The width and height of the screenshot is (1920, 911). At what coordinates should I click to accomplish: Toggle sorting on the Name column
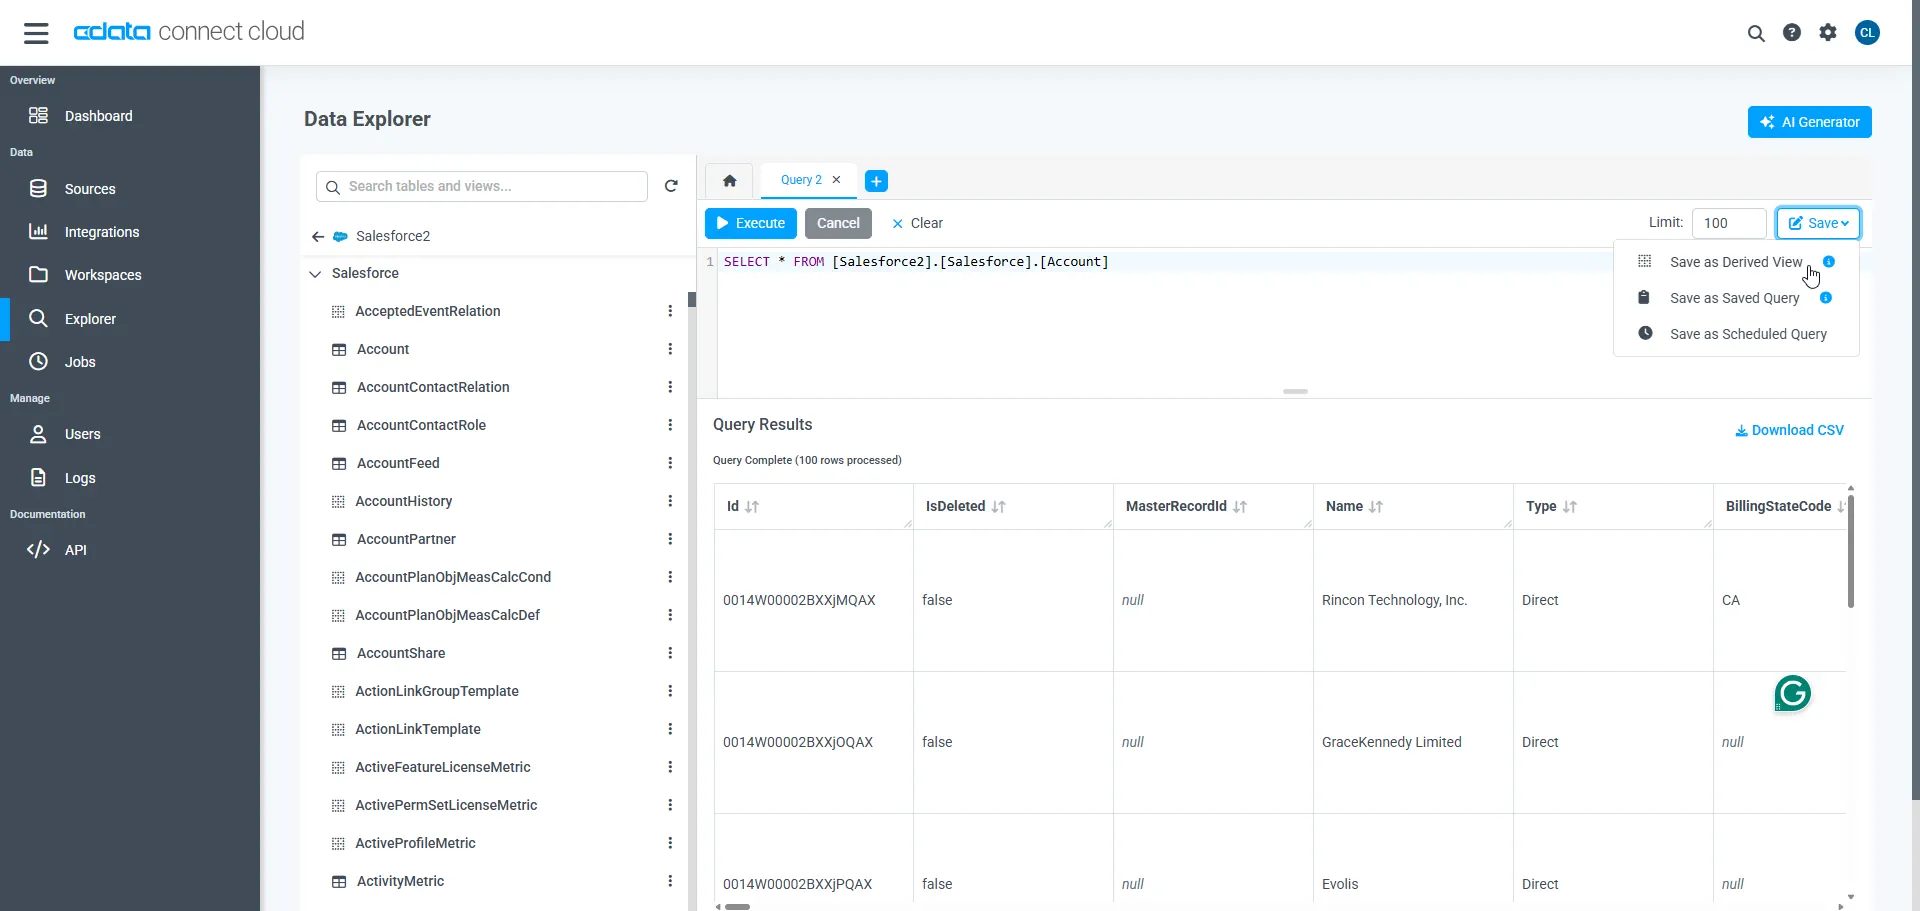pos(1377,507)
